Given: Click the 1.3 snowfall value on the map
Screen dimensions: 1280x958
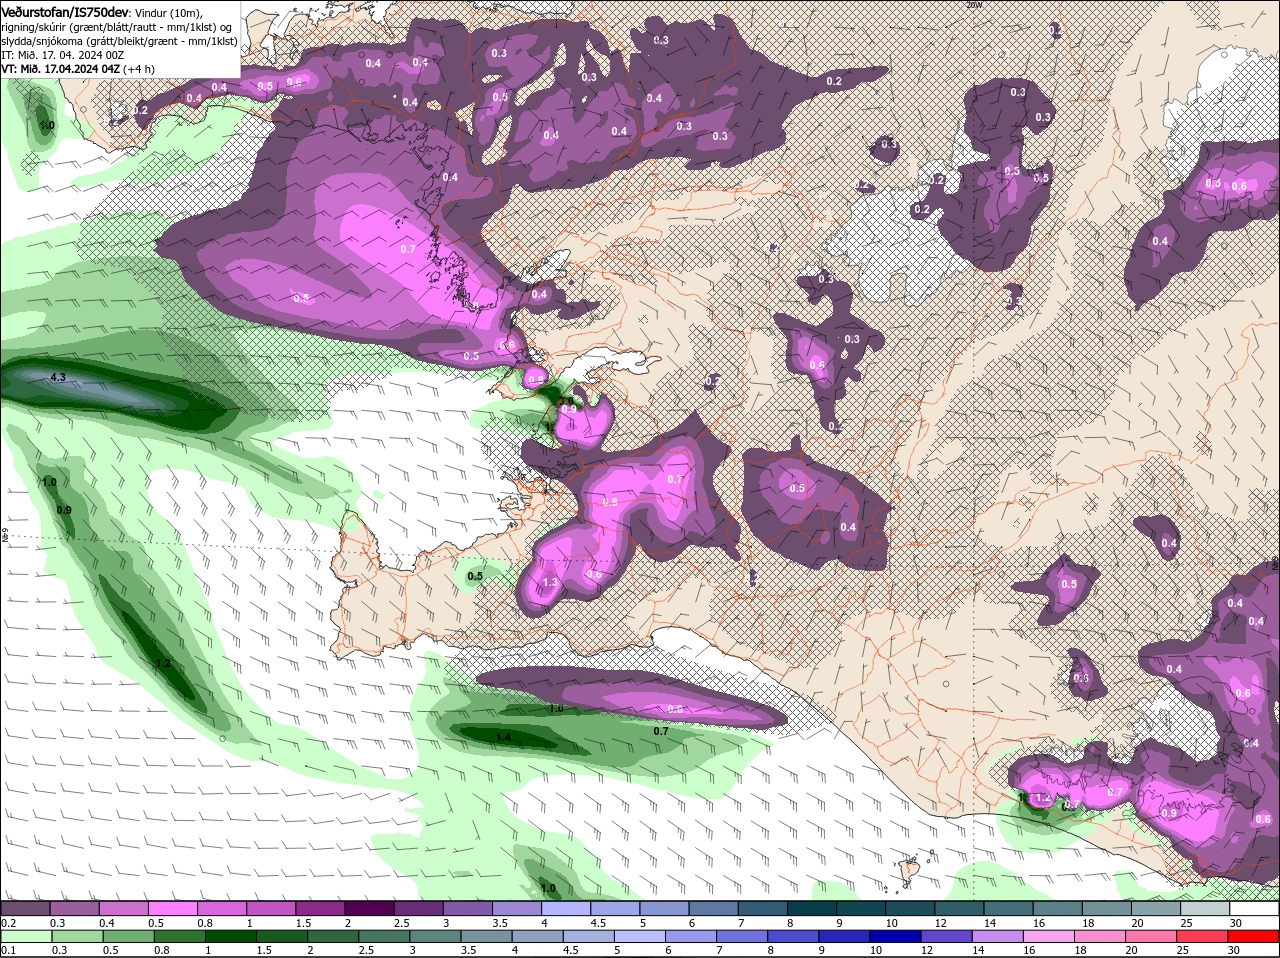Looking at the screenshot, I should click(550, 582).
